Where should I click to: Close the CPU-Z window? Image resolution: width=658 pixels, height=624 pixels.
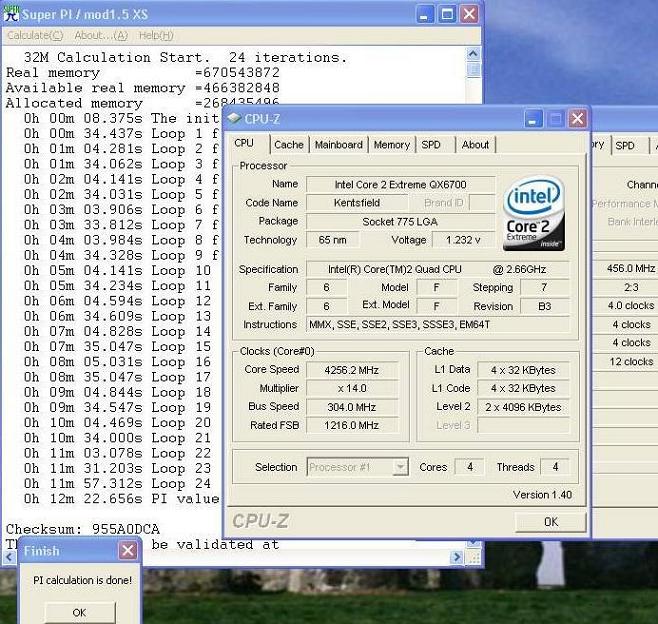tap(577, 119)
